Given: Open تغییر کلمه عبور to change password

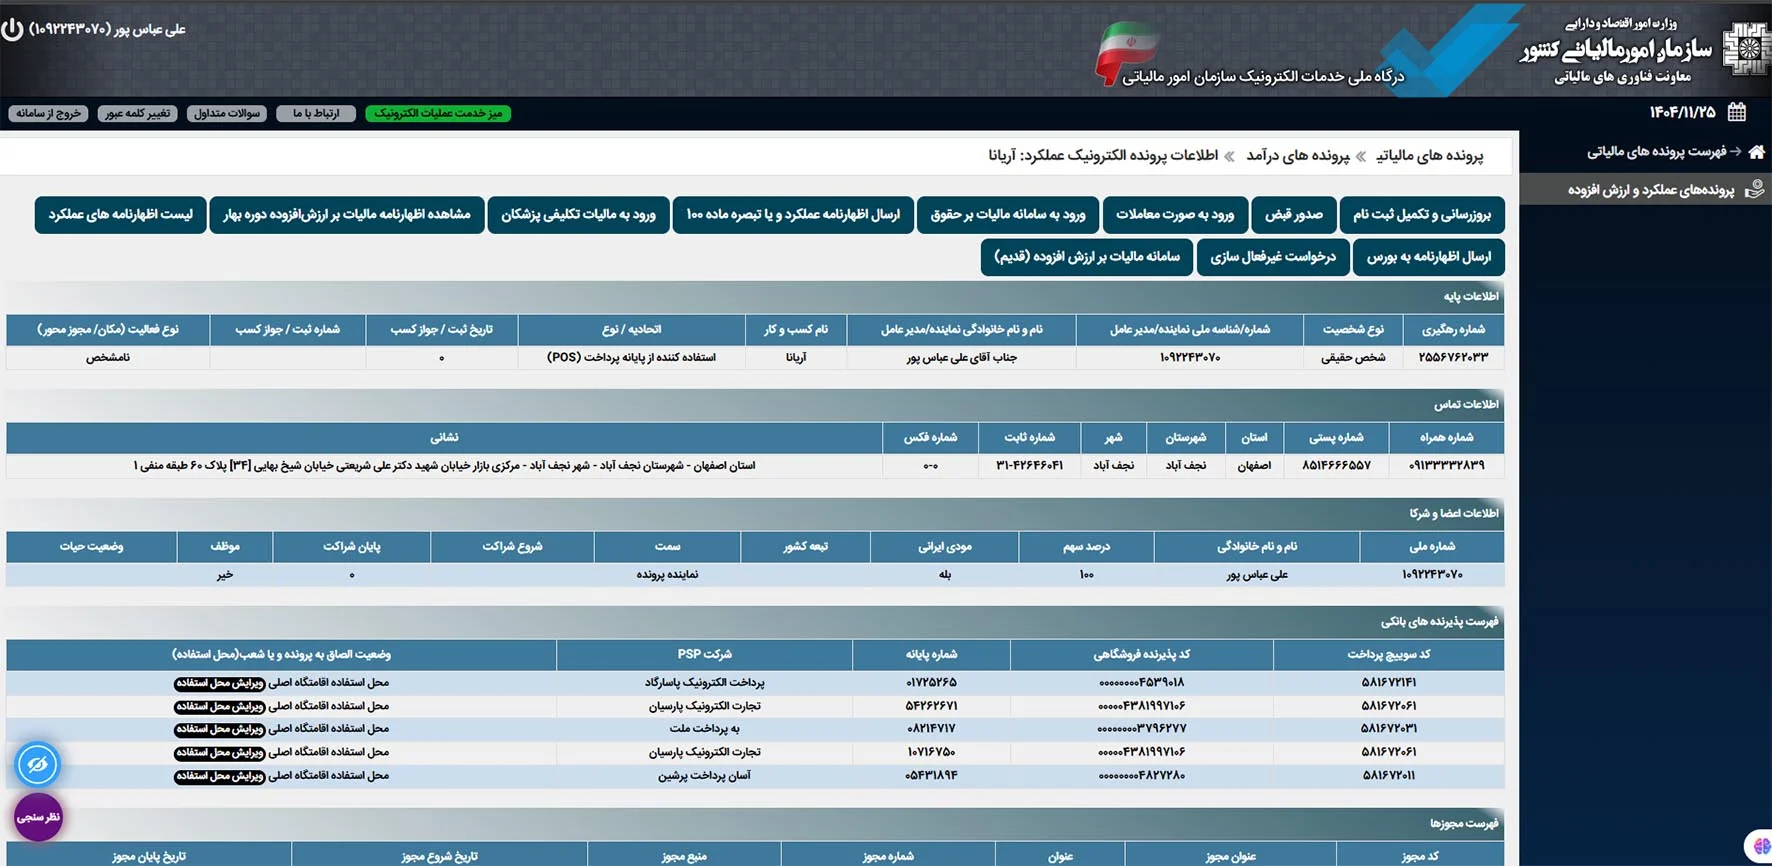Looking at the screenshot, I should click(x=138, y=114).
